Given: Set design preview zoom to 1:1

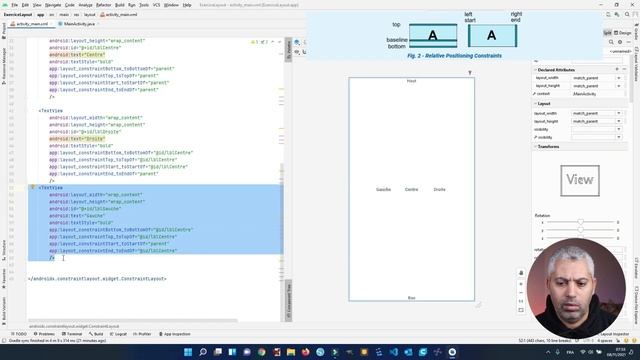Looking at the screenshot, I should tap(521, 301).
